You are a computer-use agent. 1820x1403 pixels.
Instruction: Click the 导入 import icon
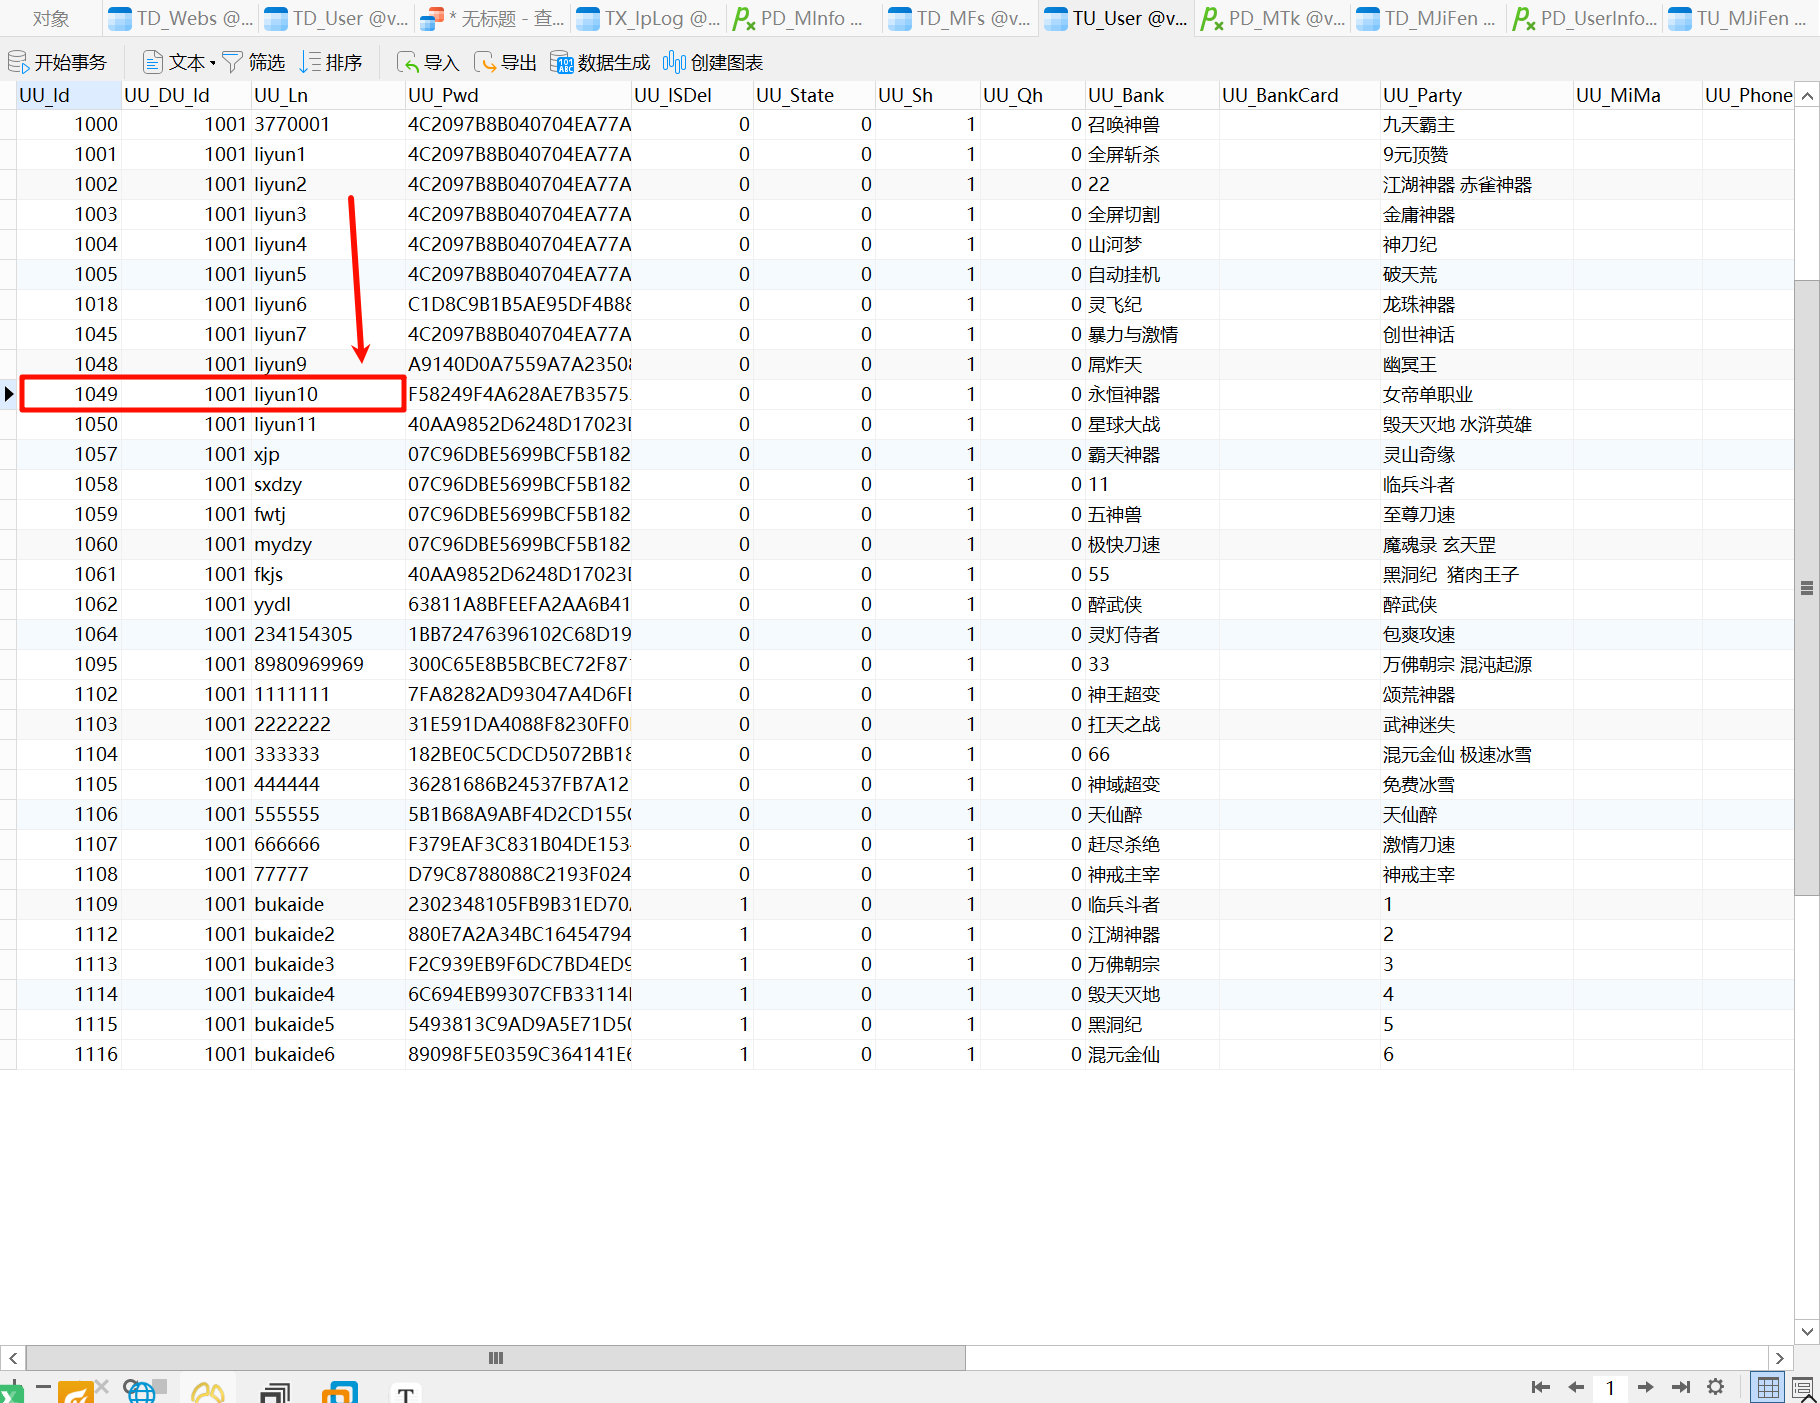pos(407,63)
